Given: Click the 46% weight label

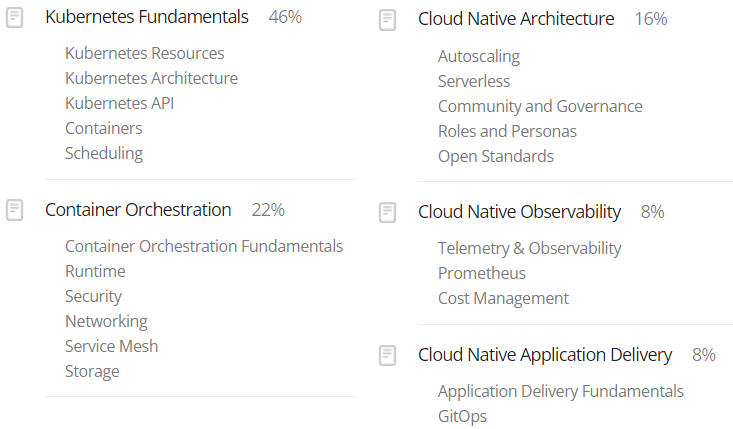Looking at the screenshot, I should point(285,17).
